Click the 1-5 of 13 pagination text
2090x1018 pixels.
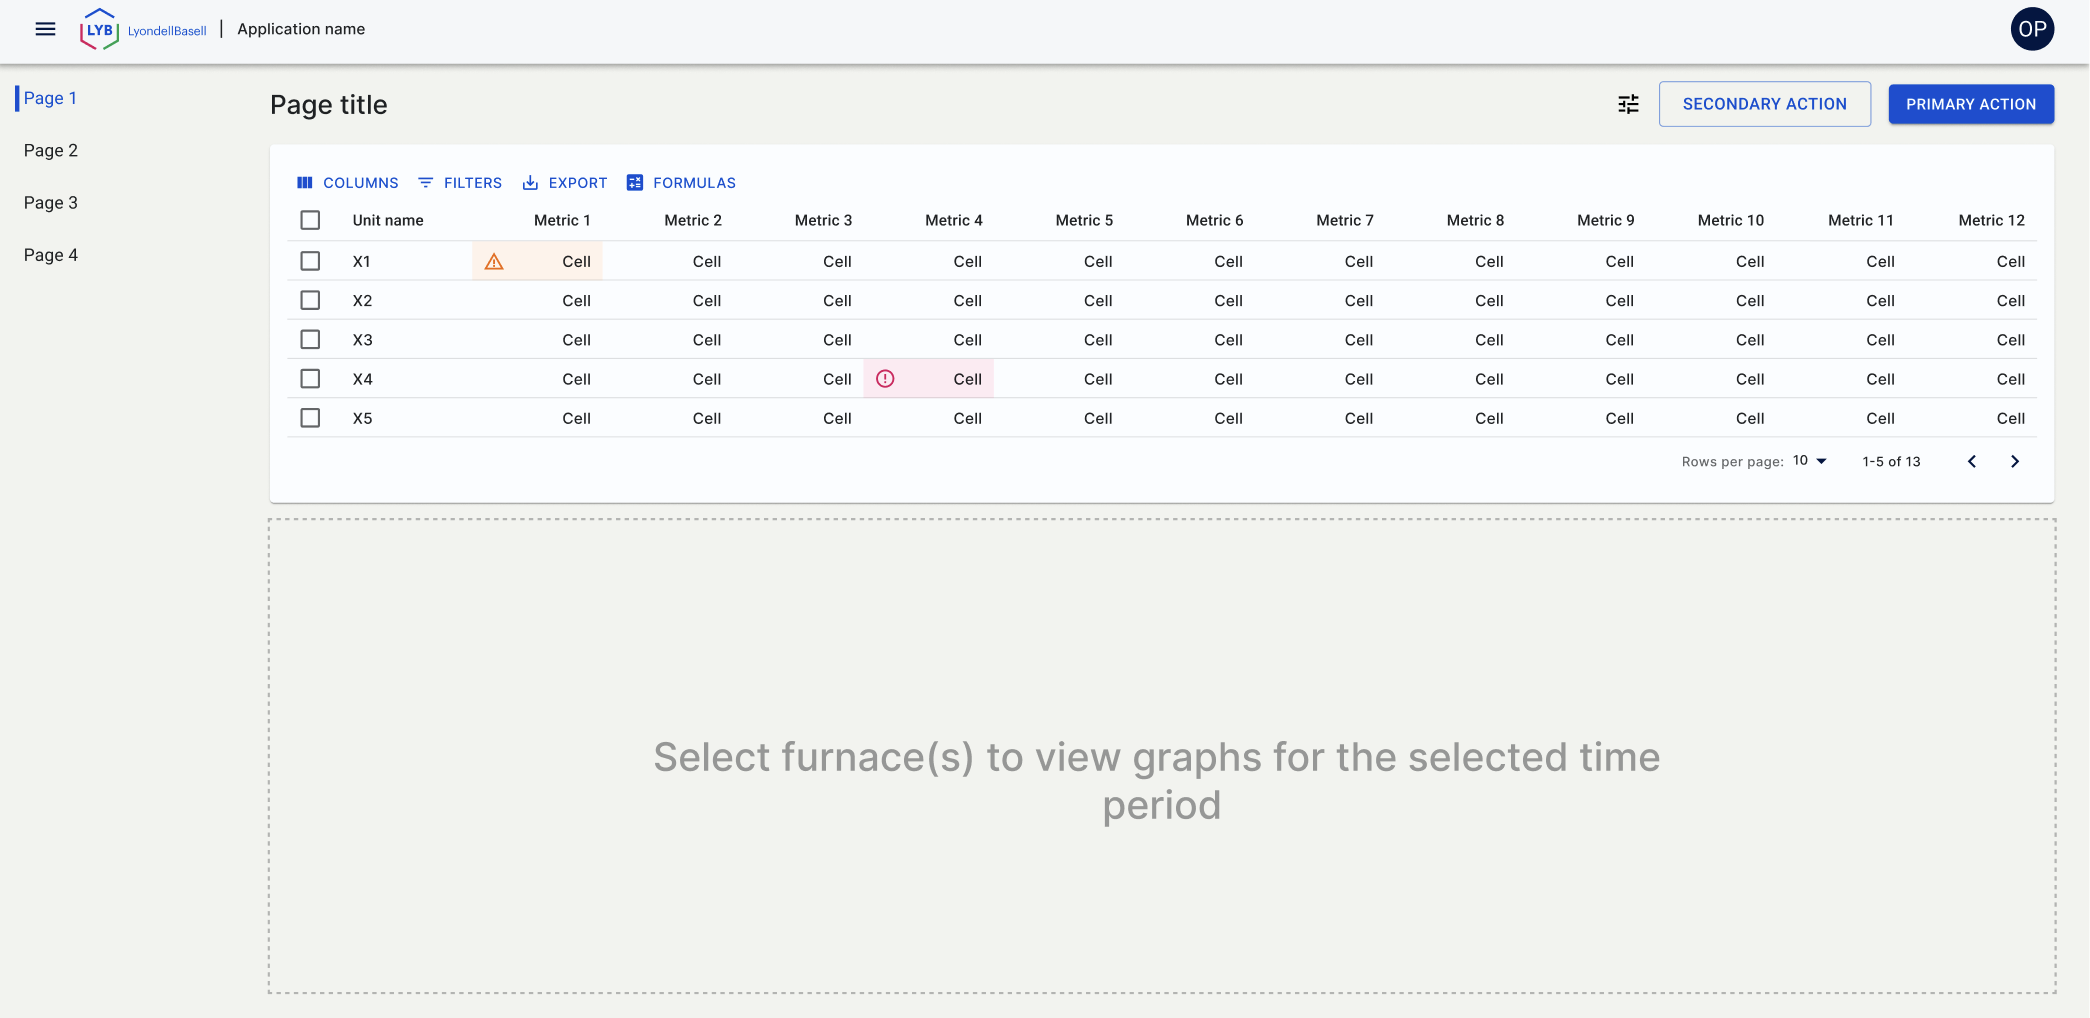coord(1891,461)
